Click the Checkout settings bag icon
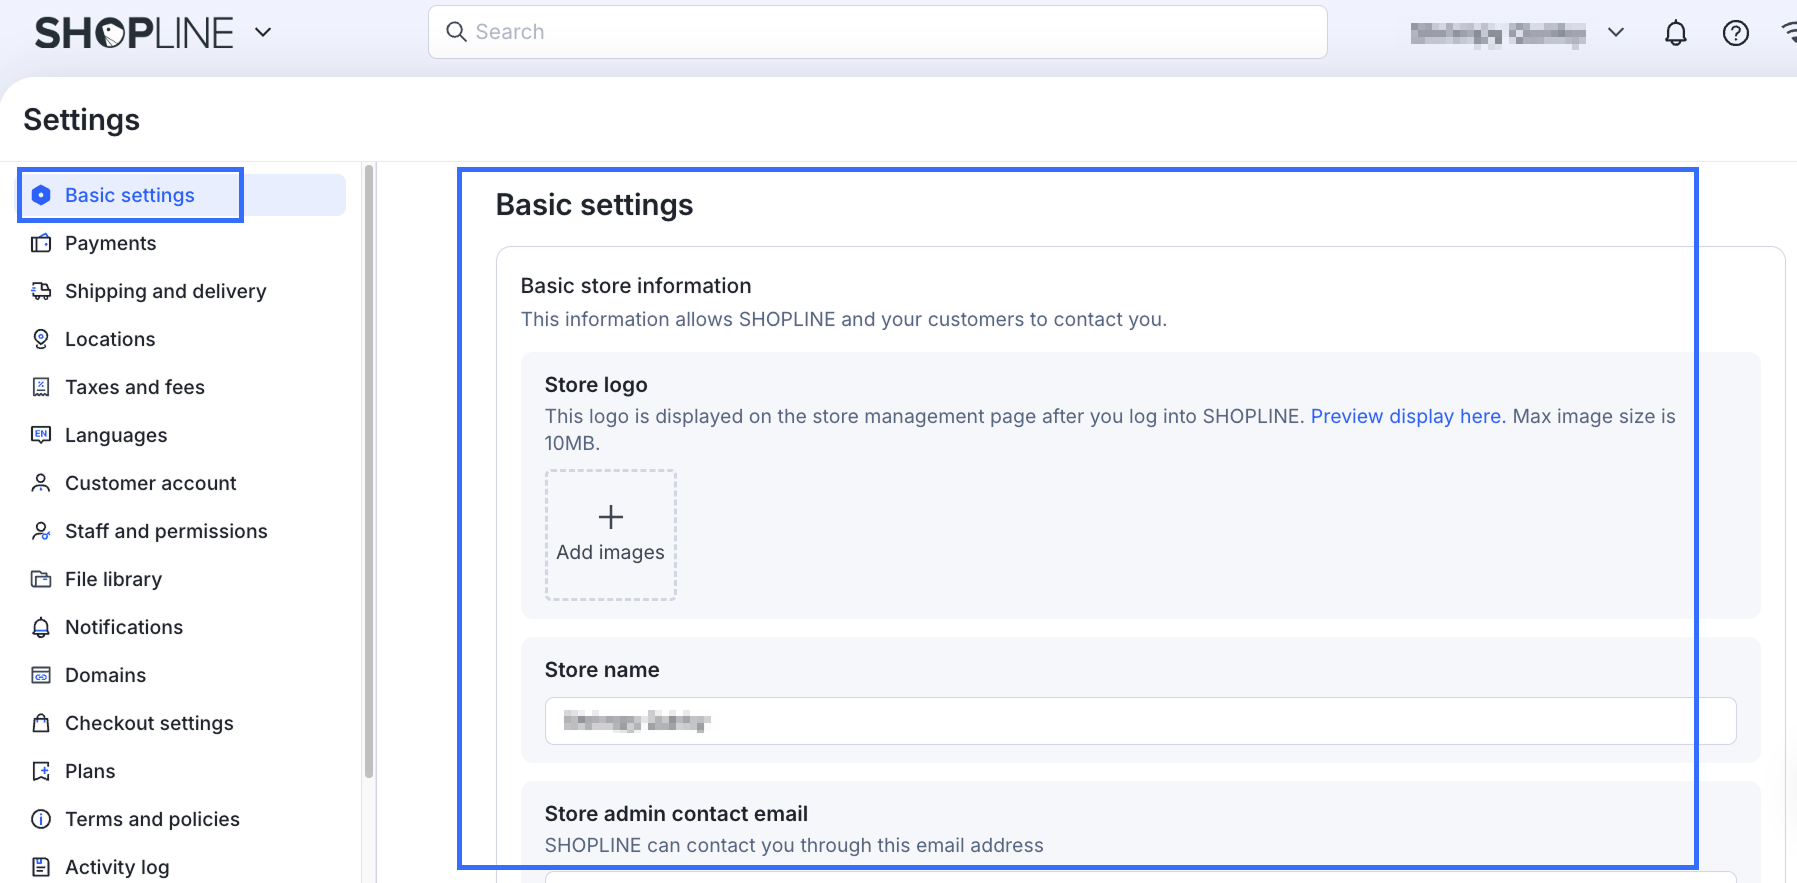1797x883 pixels. pos(41,723)
